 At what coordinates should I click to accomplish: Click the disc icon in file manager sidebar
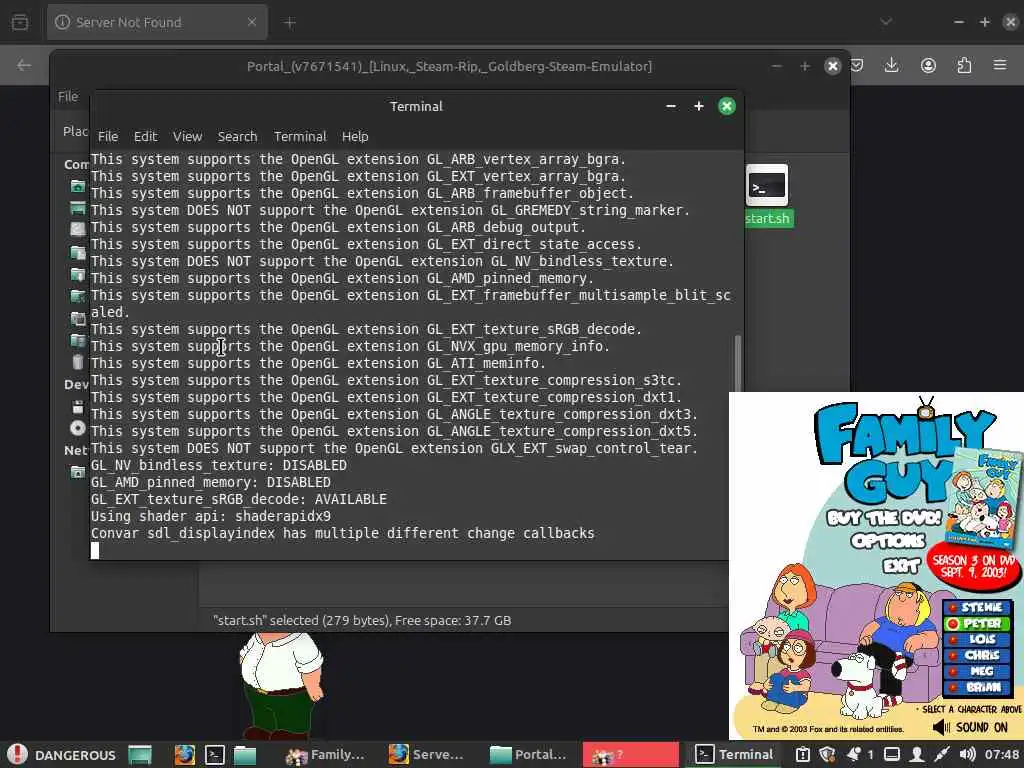pos(78,428)
